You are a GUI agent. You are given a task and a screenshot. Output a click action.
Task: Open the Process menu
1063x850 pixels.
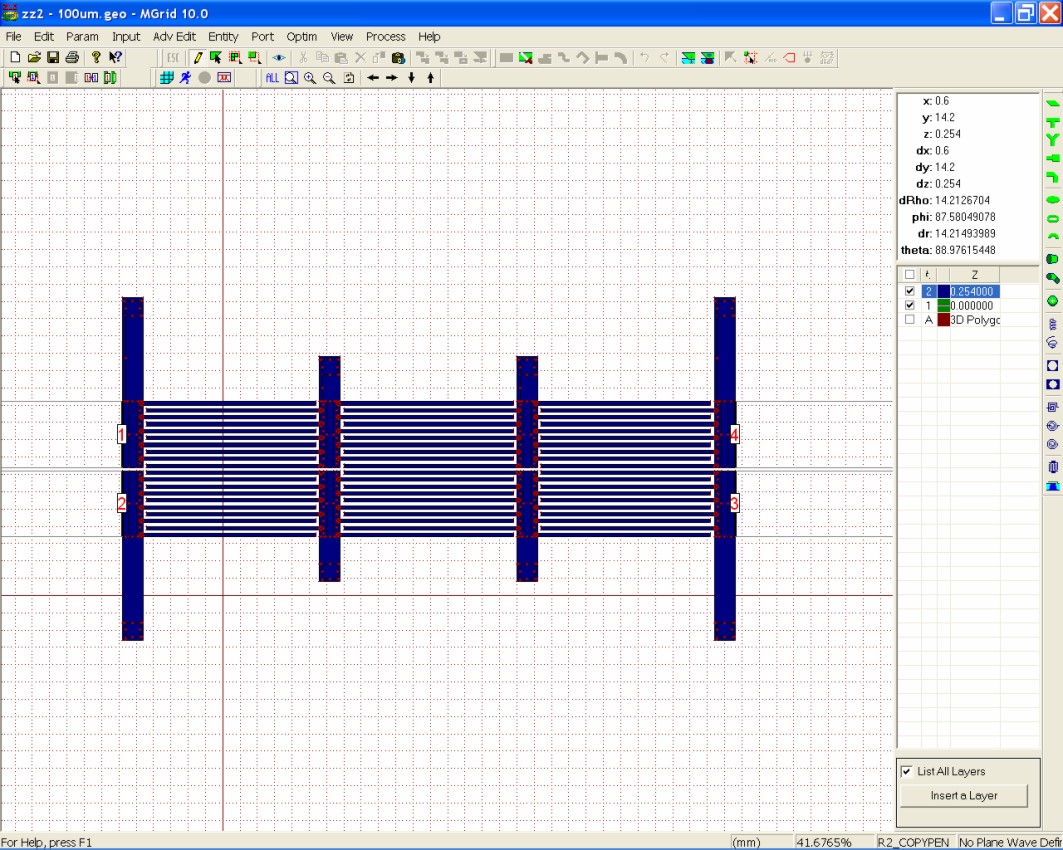coord(385,37)
